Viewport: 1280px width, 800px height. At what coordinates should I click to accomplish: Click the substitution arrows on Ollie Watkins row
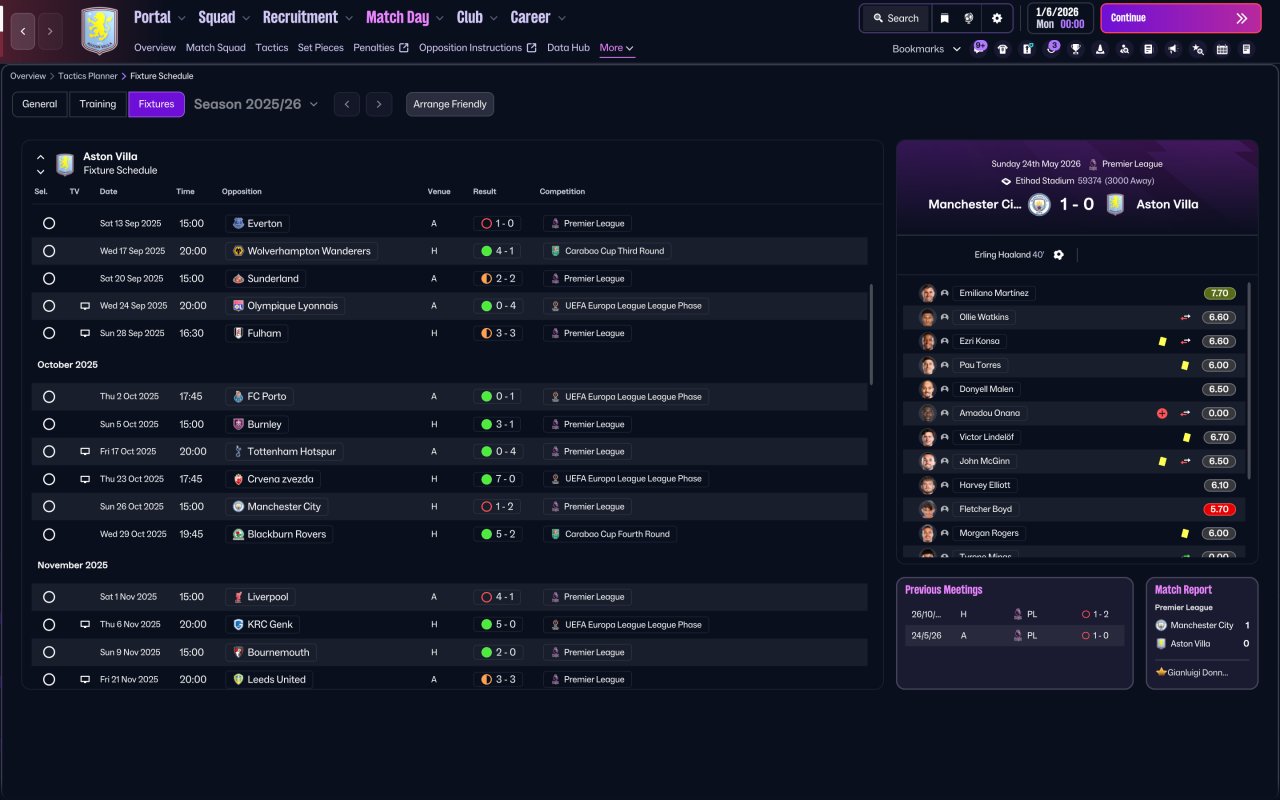1185,317
